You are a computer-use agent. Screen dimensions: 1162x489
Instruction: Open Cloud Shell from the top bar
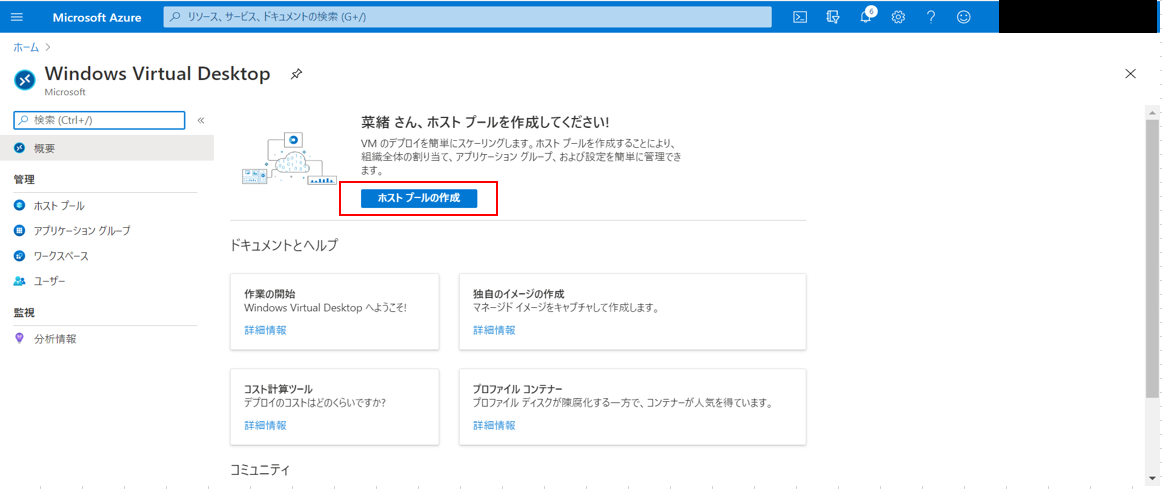(800, 17)
